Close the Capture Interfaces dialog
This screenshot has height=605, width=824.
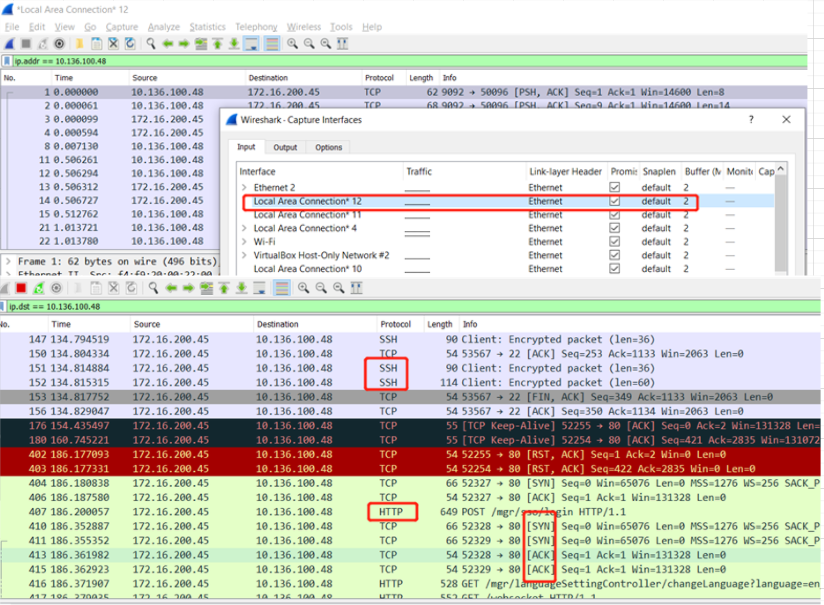pyautogui.click(x=786, y=119)
